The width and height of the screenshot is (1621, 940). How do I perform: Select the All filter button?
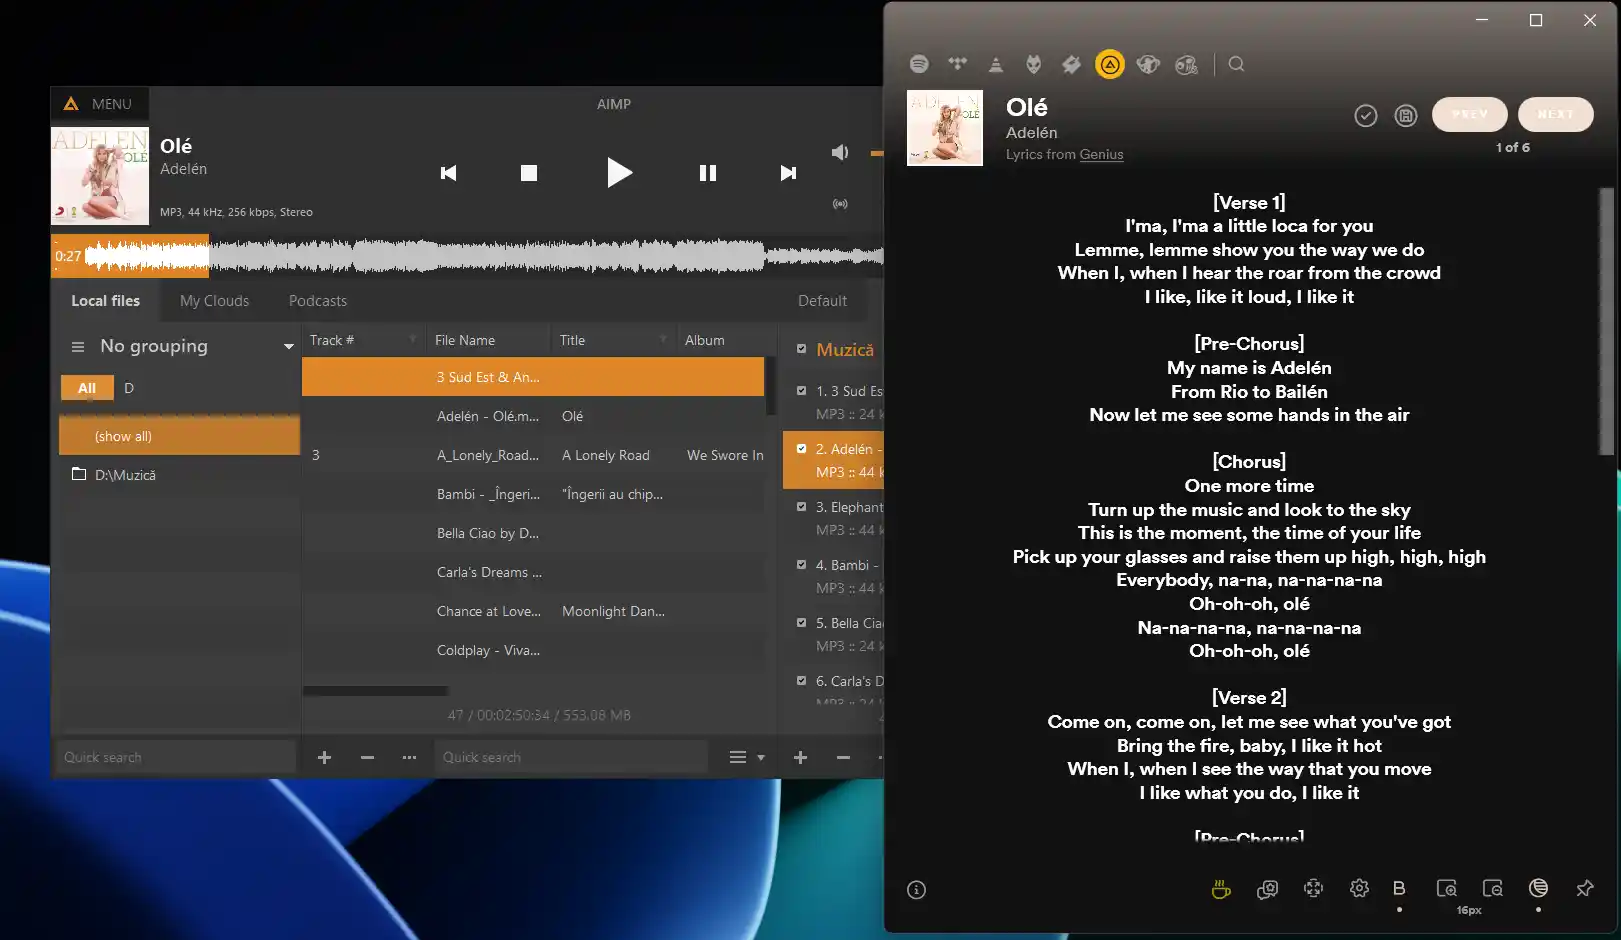(x=87, y=388)
